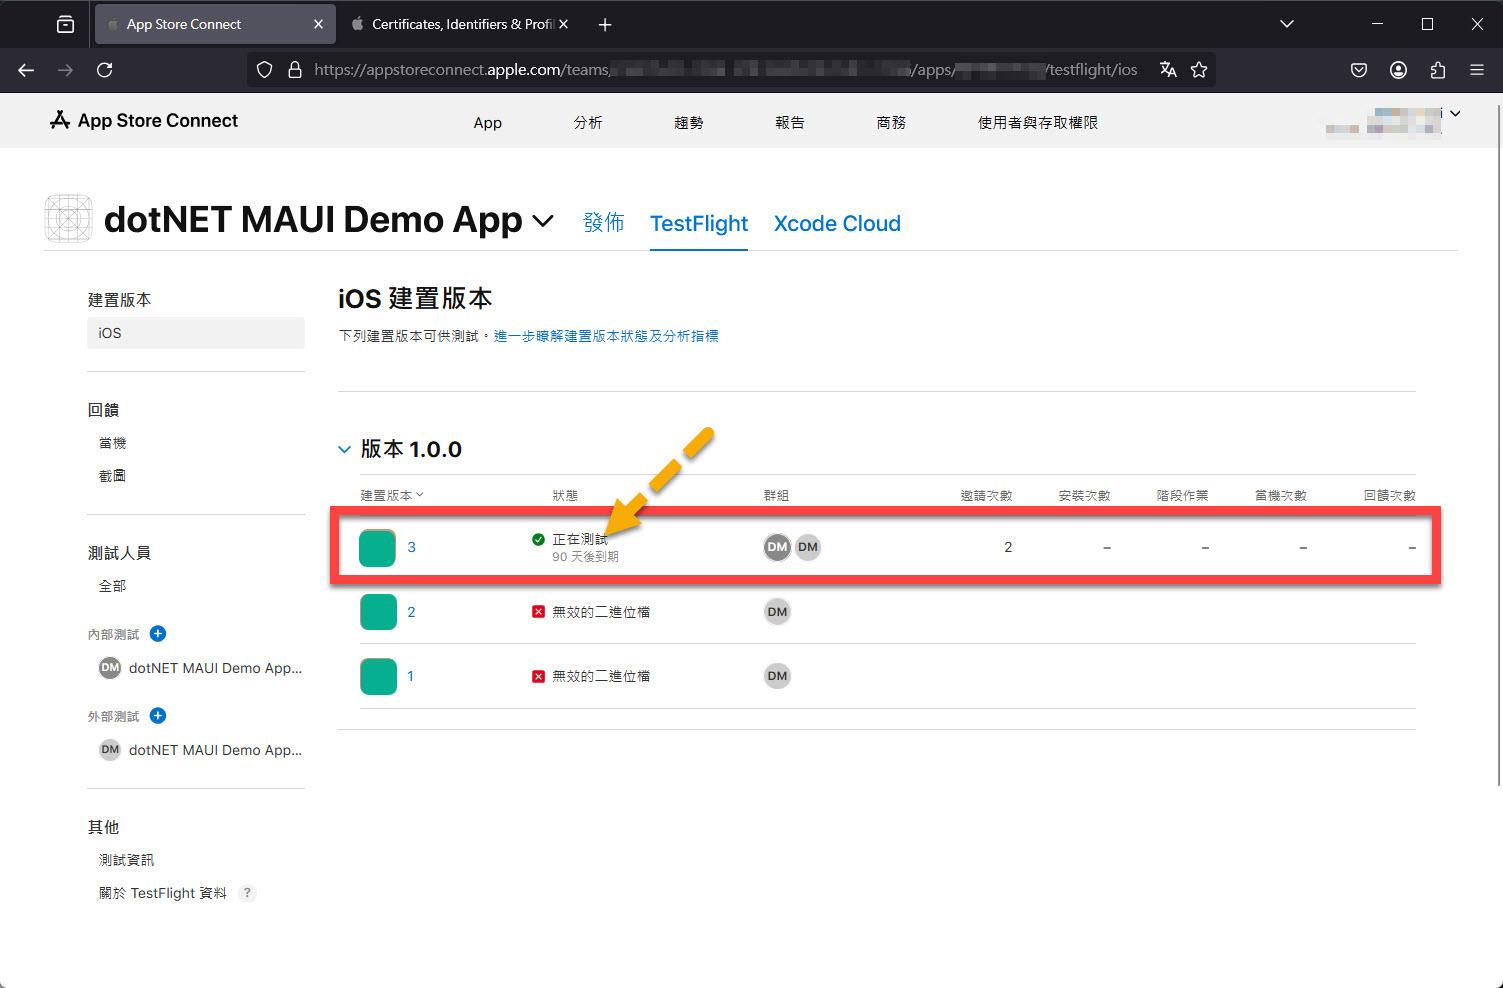The width and height of the screenshot is (1503, 988).
Task: Reload the page with the refresh icon
Action: [x=104, y=70]
